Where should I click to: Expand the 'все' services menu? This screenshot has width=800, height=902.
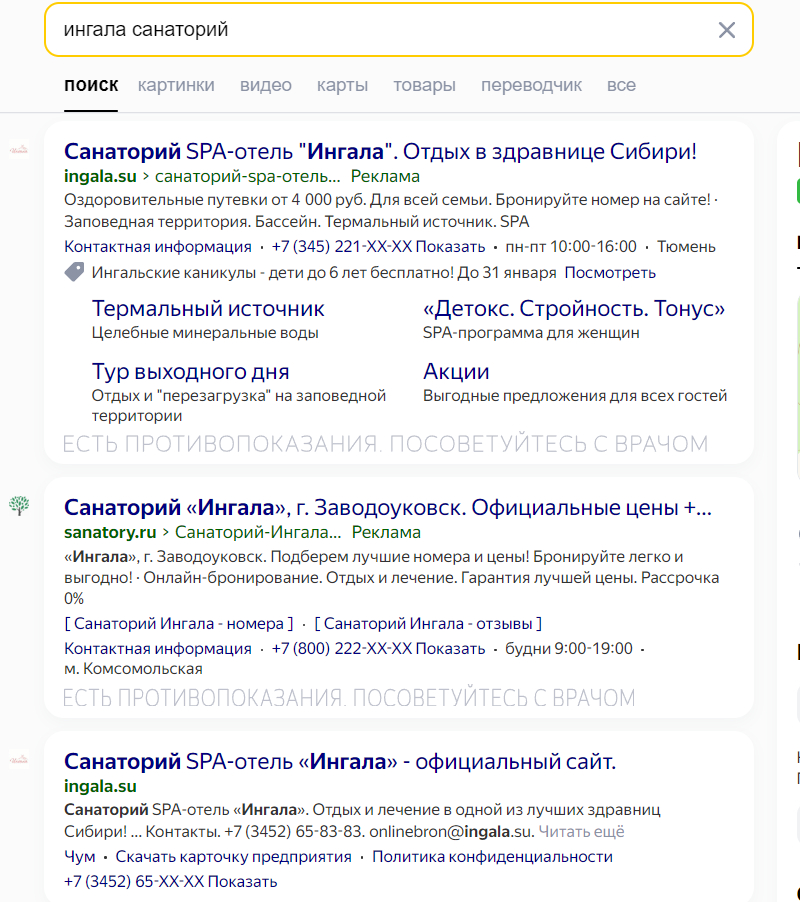pyautogui.click(x=621, y=85)
